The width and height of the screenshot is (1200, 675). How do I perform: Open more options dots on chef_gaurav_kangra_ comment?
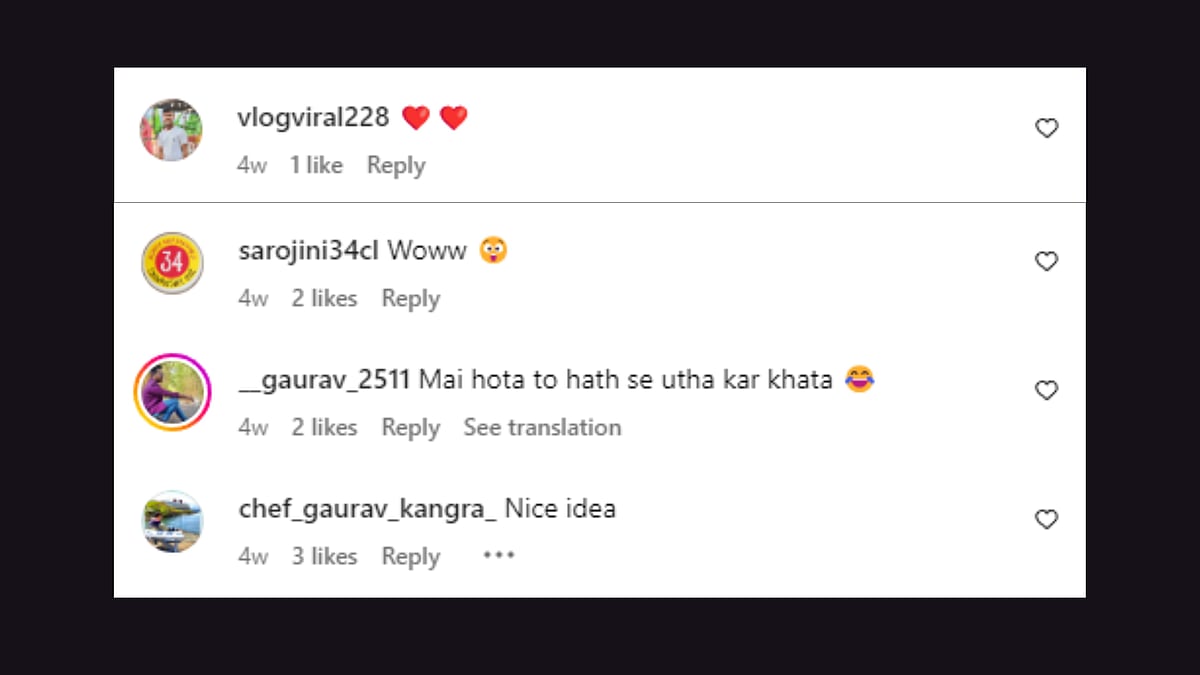(x=498, y=556)
